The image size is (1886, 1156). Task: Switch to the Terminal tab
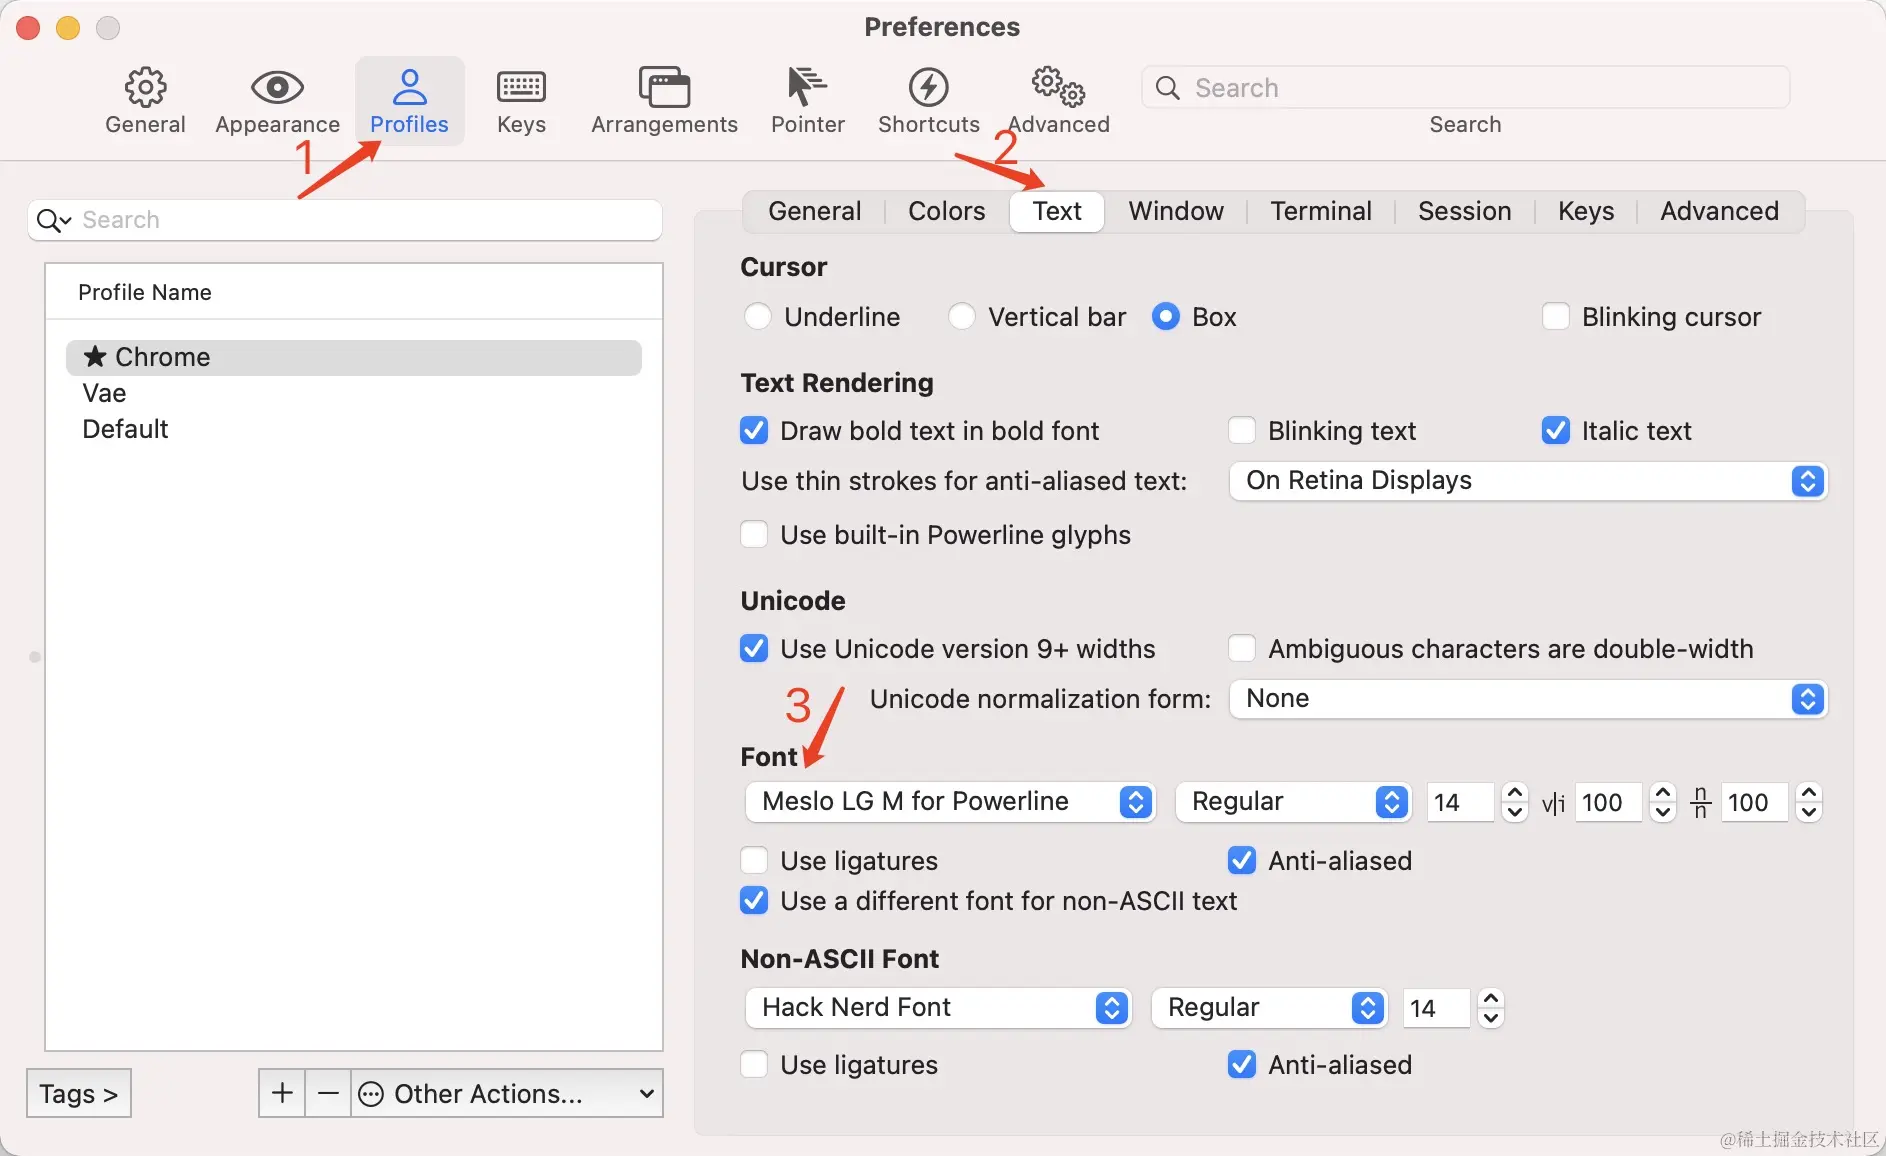click(1320, 212)
